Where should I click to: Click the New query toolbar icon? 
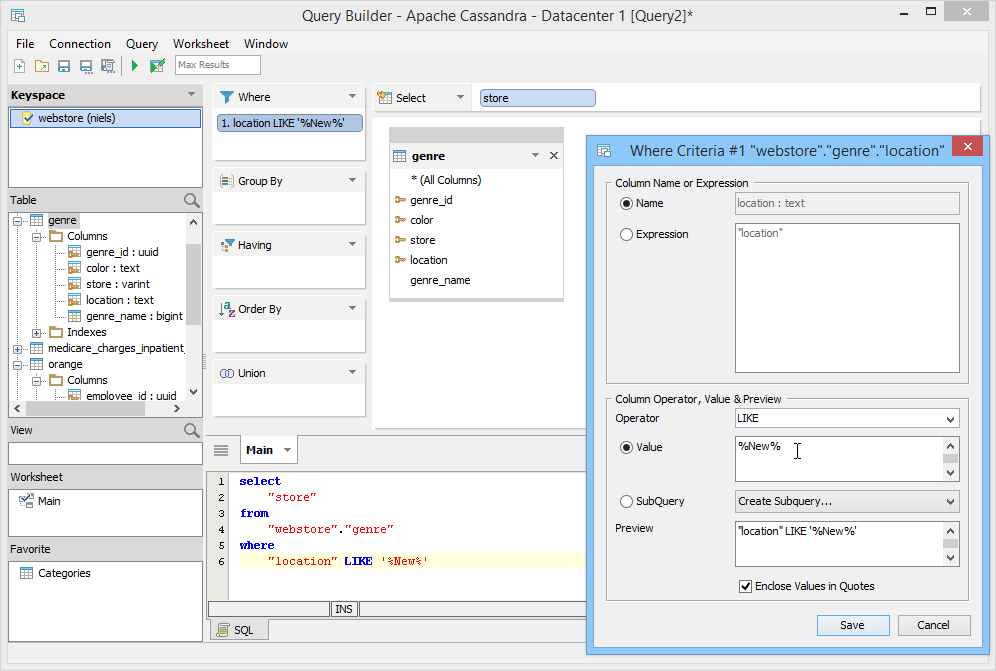tap(20, 65)
